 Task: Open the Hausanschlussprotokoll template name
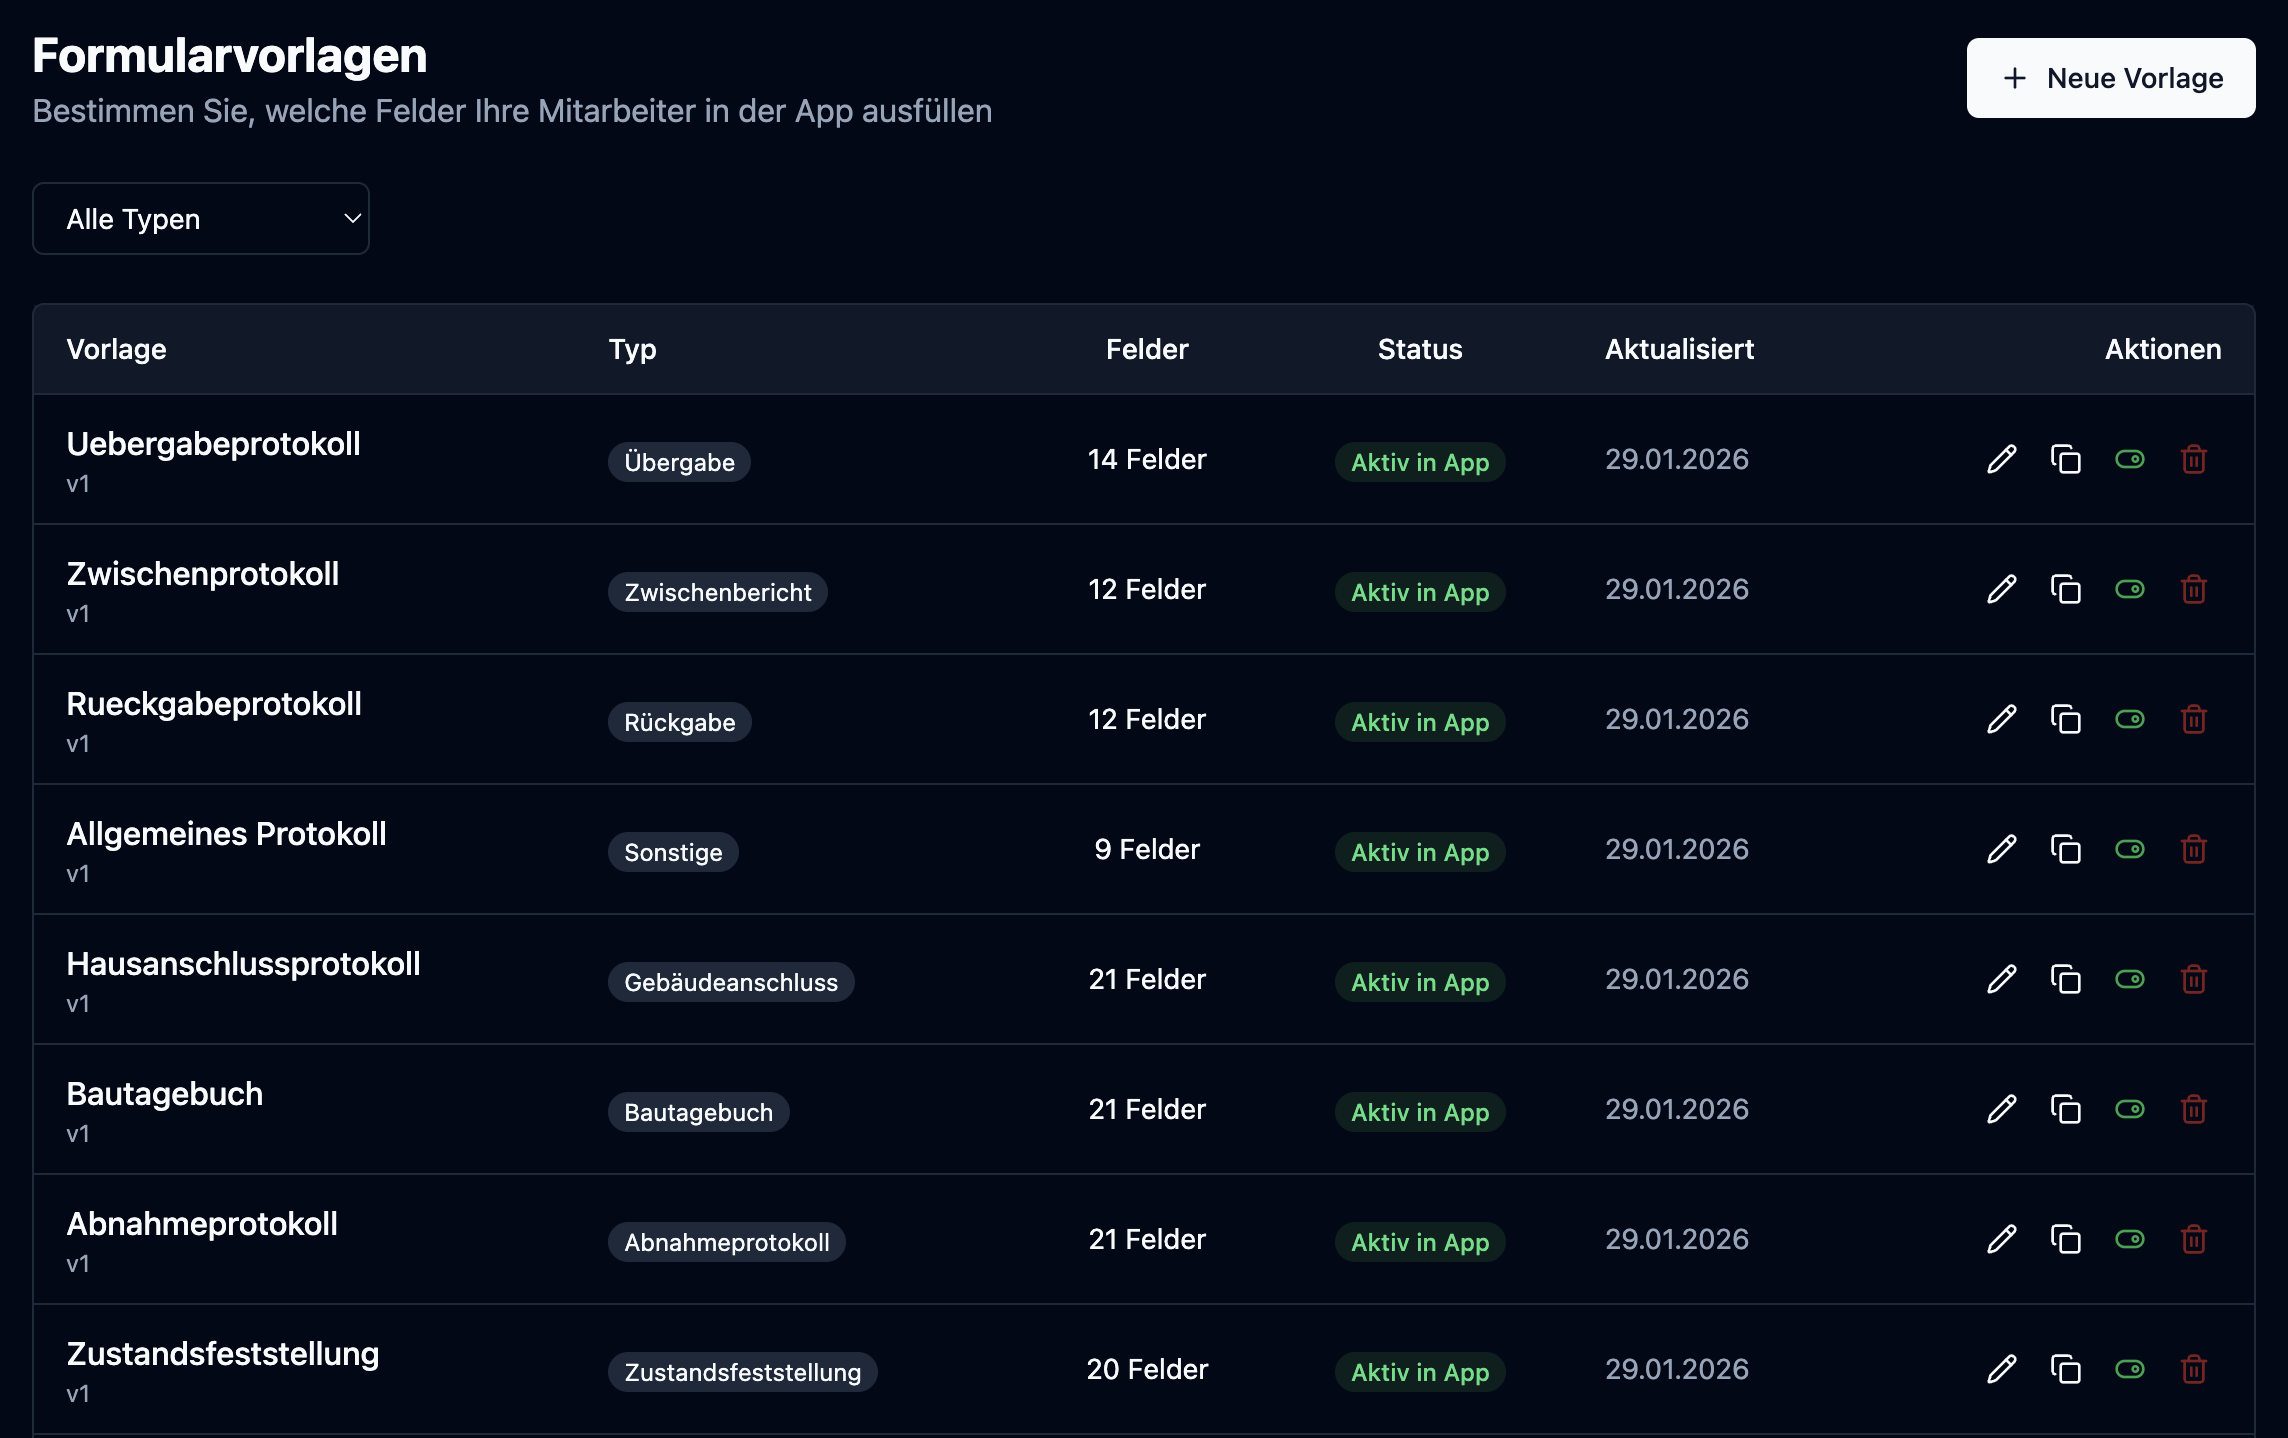tap(243, 964)
